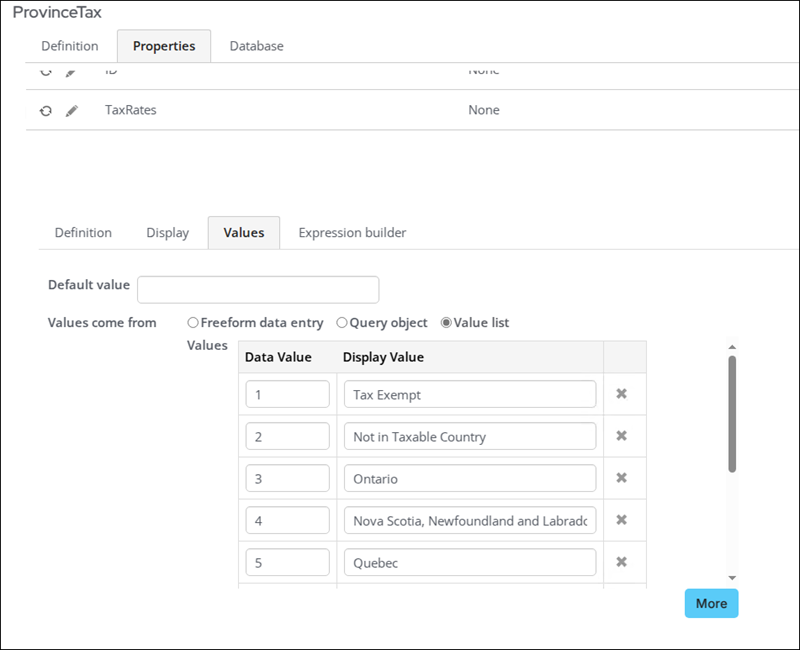The width and height of the screenshot is (800, 650).
Task: Click the refresh icon beside TaxRates
Action: tap(45, 111)
